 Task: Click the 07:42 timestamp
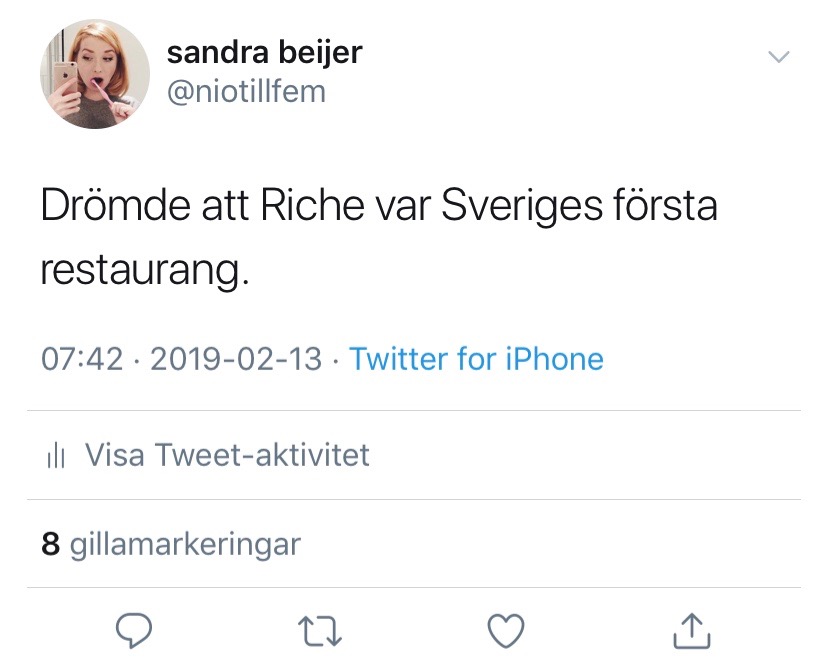click(81, 359)
